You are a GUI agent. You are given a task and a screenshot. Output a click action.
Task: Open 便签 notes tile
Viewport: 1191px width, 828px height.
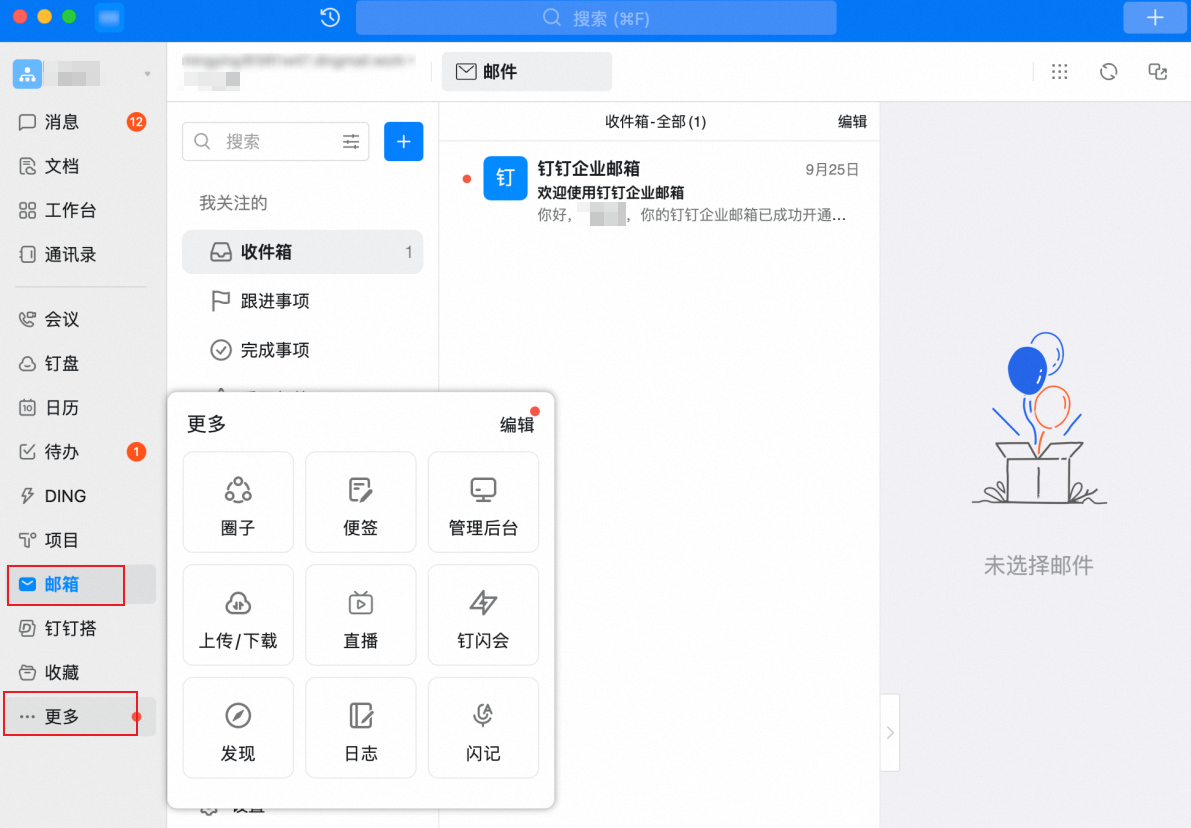click(361, 502)
